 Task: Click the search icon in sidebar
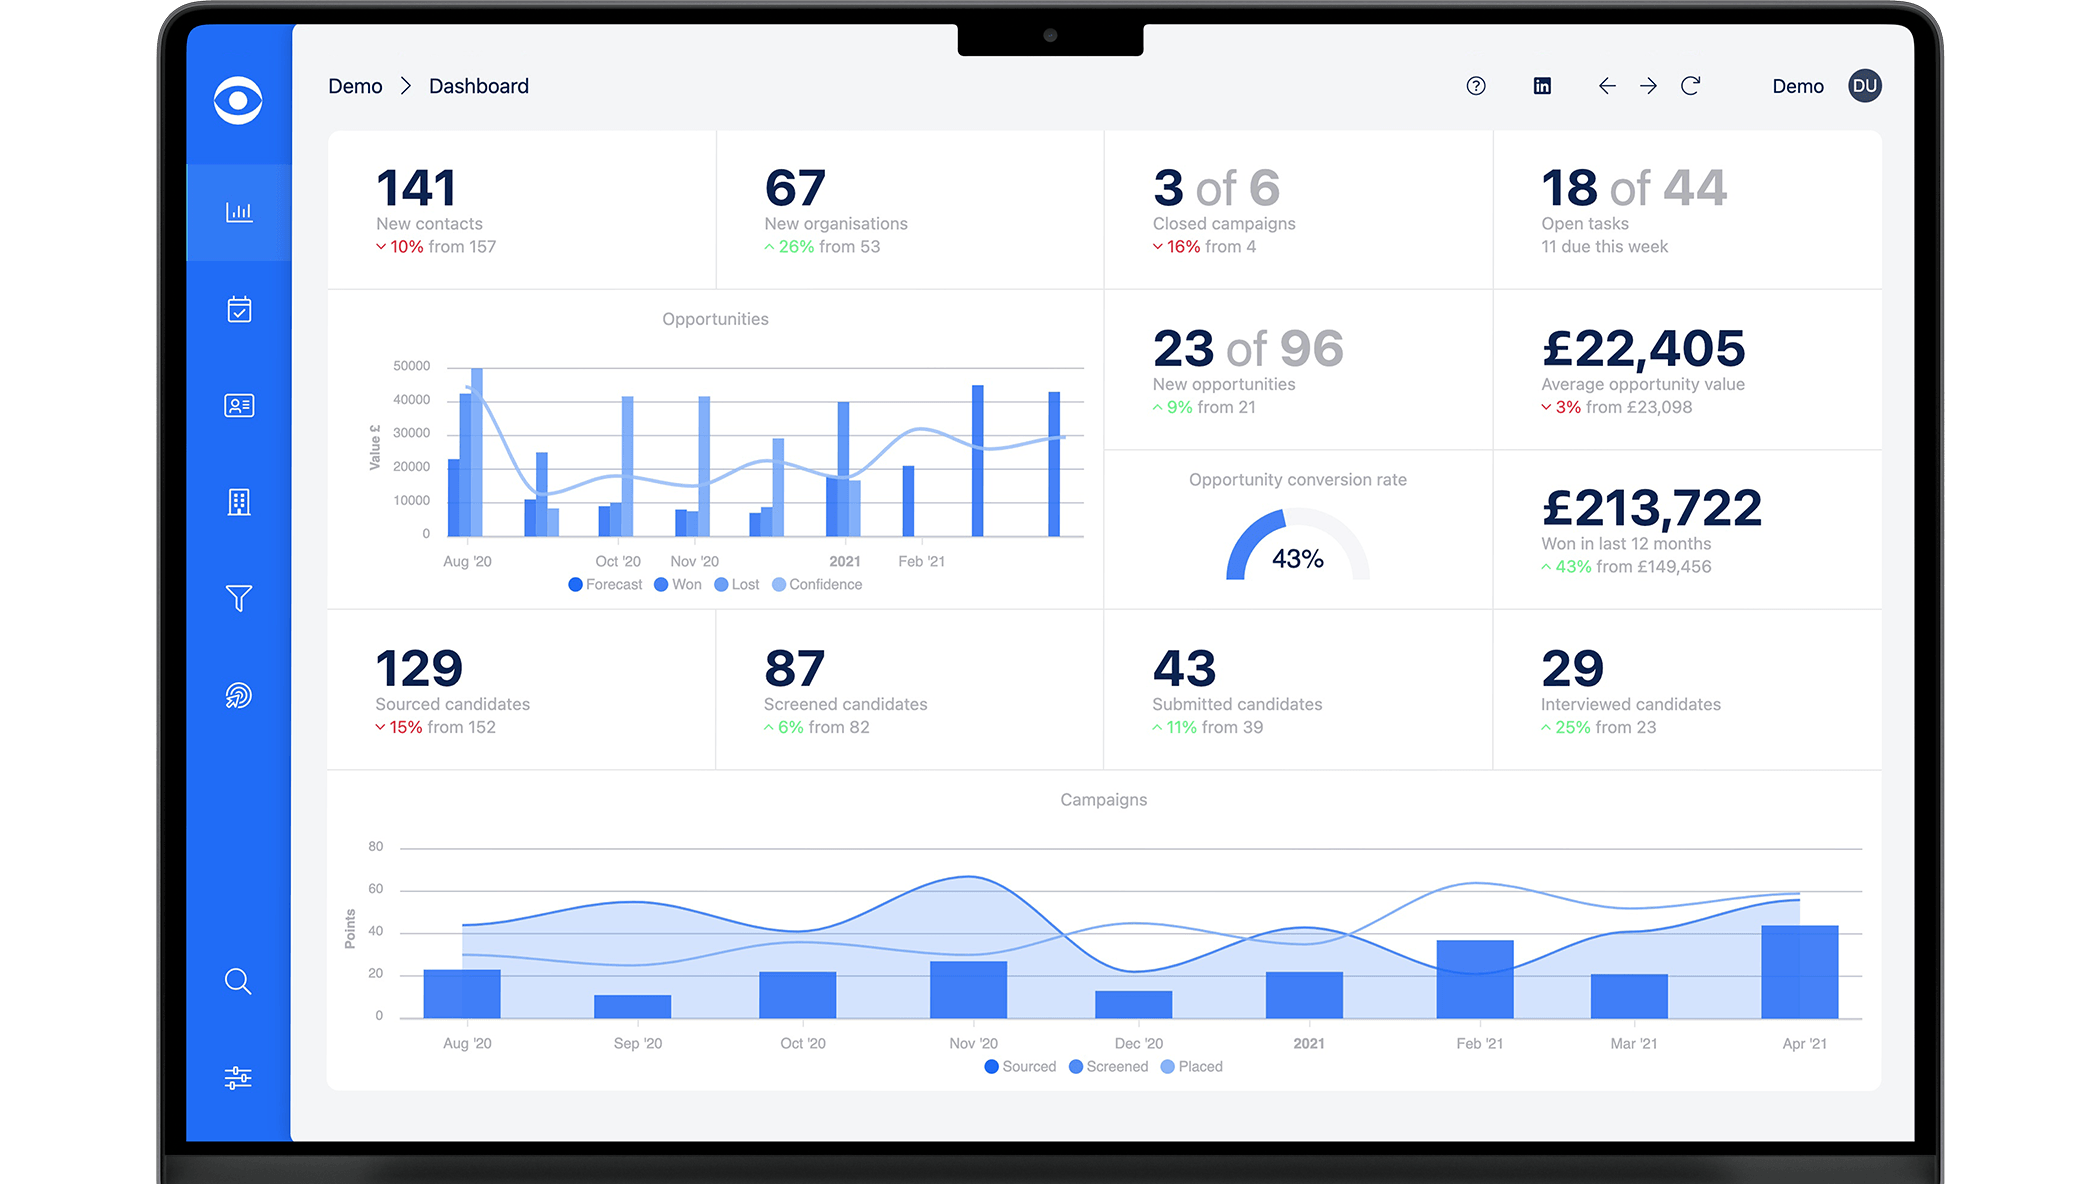click(238, 982)
